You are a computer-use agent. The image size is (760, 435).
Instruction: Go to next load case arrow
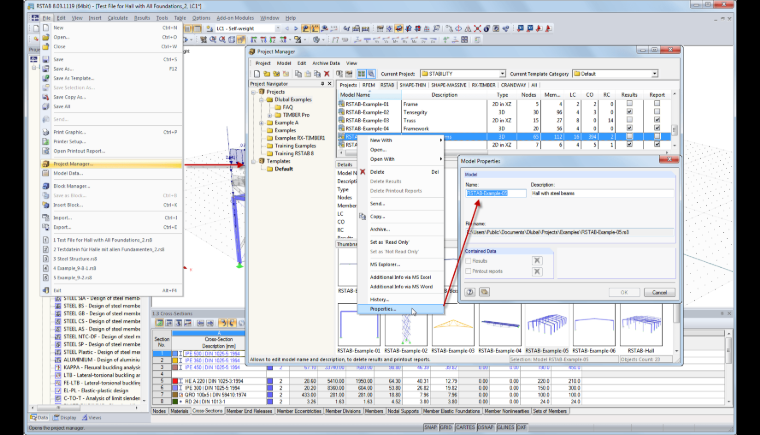(x=296, y=29)
